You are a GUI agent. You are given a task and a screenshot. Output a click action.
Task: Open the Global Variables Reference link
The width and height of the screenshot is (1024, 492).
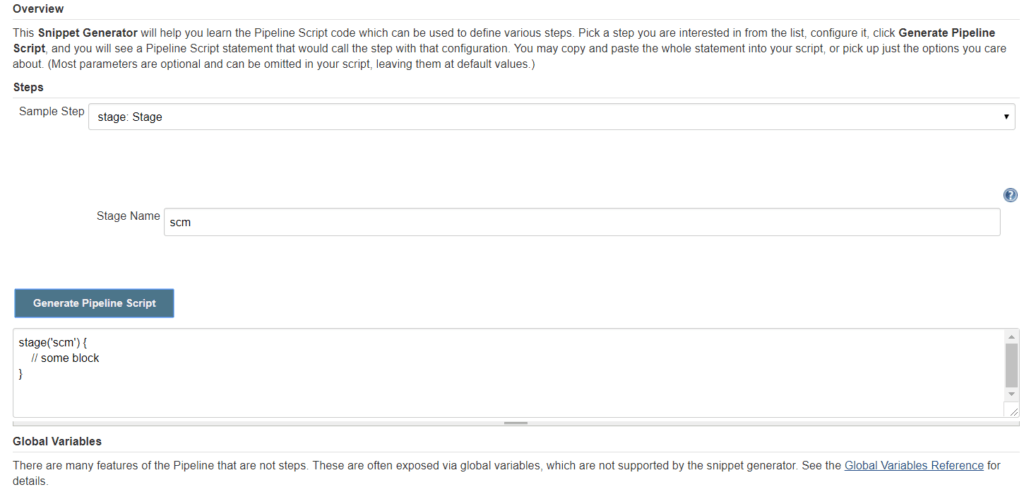click(914, 465)
